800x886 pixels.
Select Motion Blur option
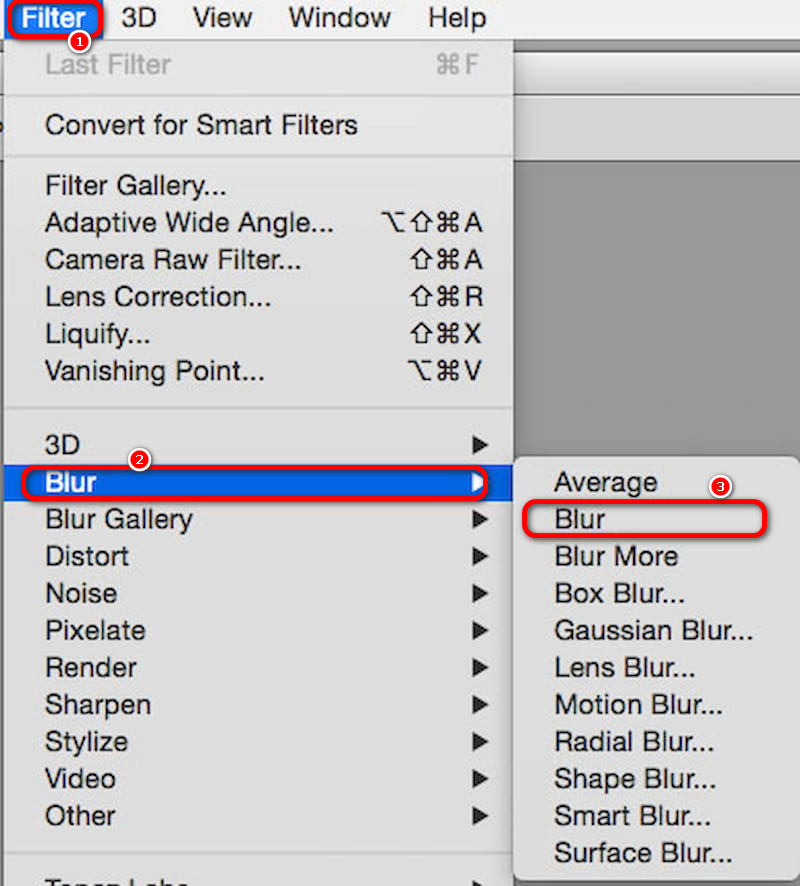pos(638,704)
